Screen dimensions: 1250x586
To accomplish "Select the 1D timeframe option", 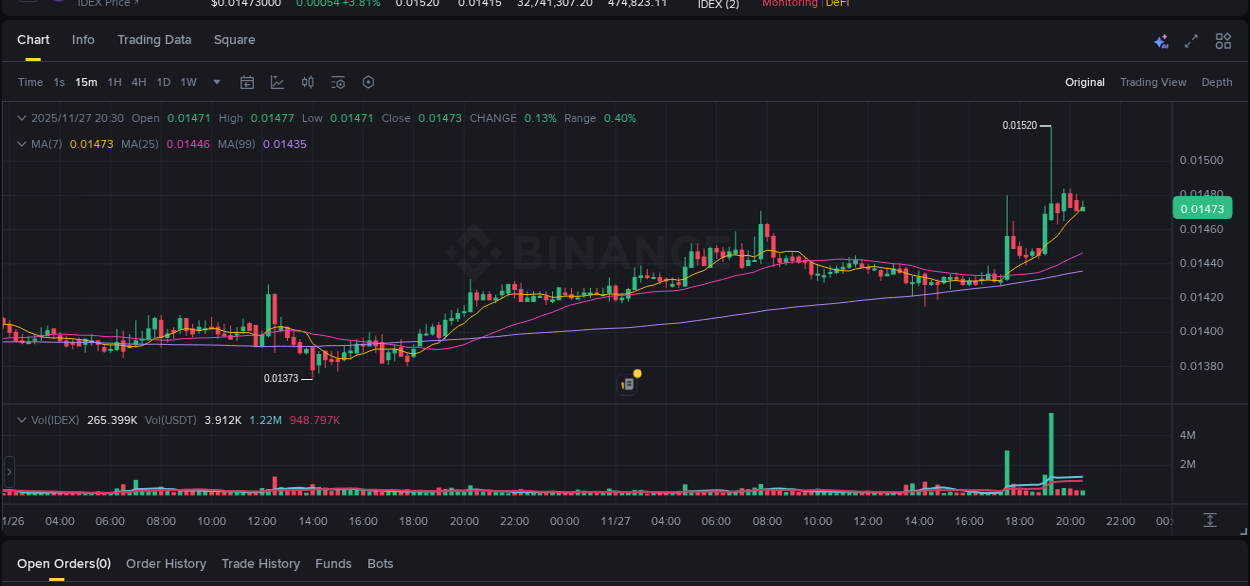I will (163, 82).
